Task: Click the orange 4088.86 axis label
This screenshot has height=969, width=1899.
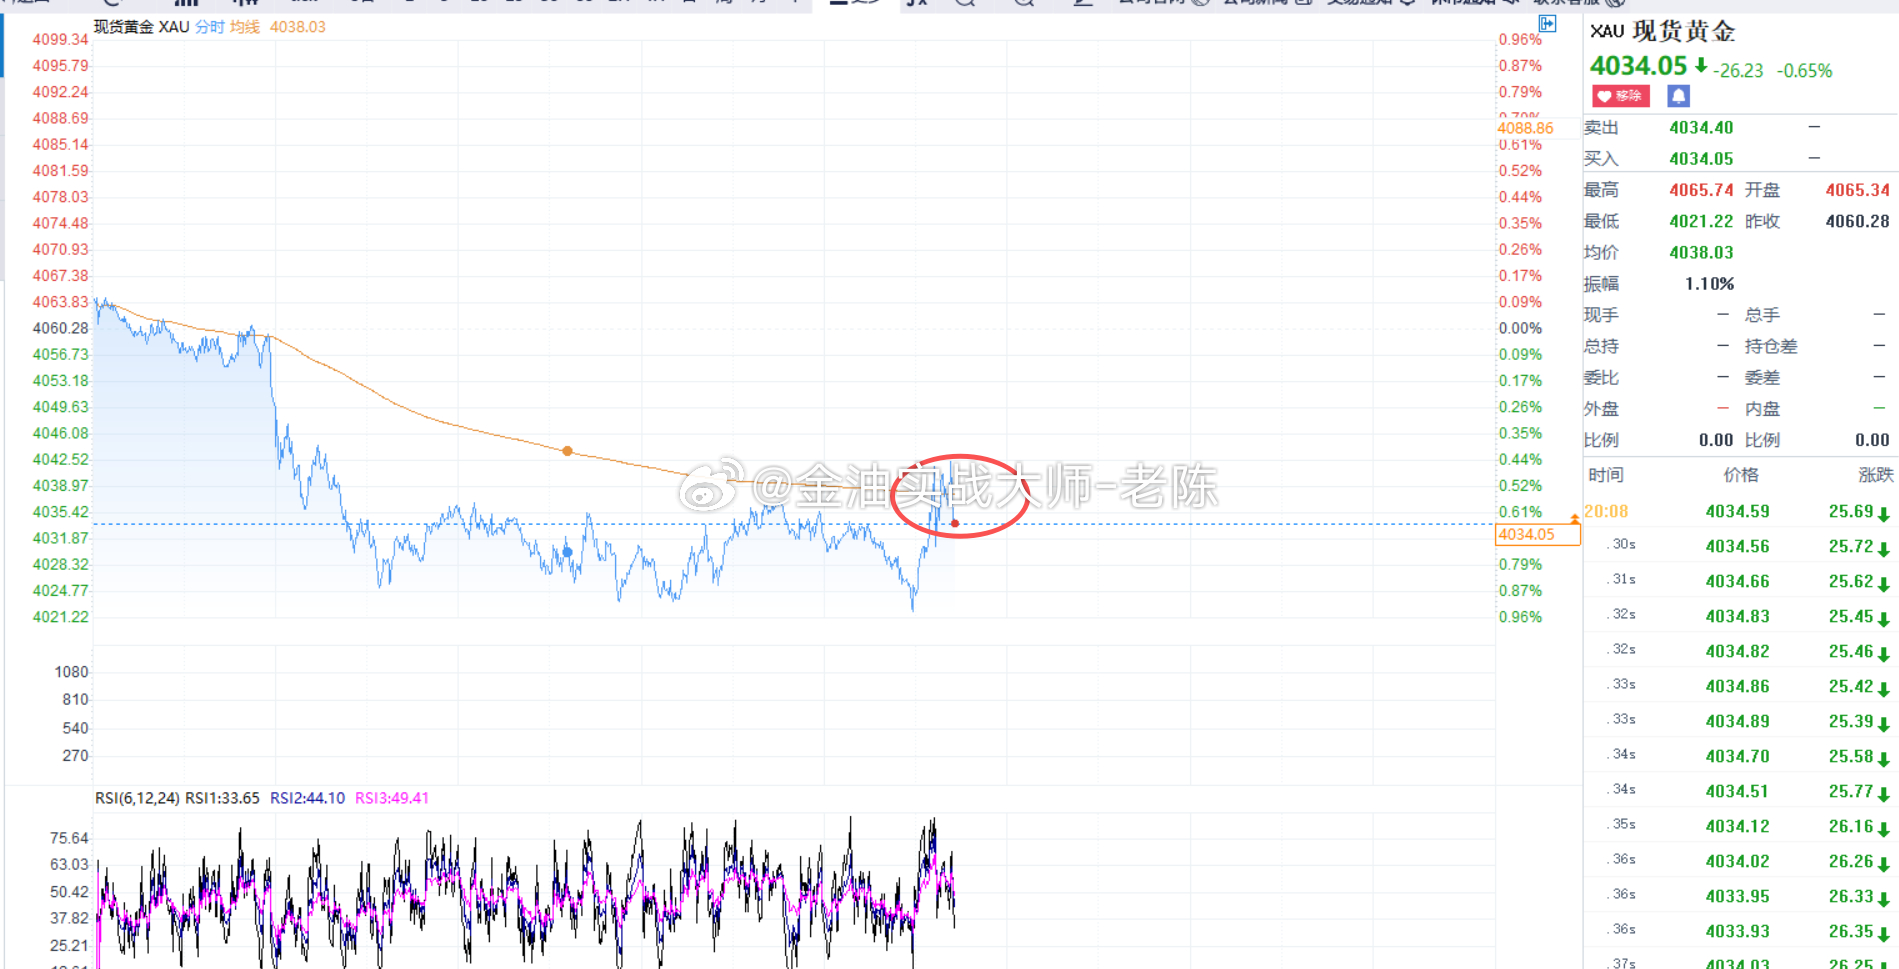Action: (1525, 128)
